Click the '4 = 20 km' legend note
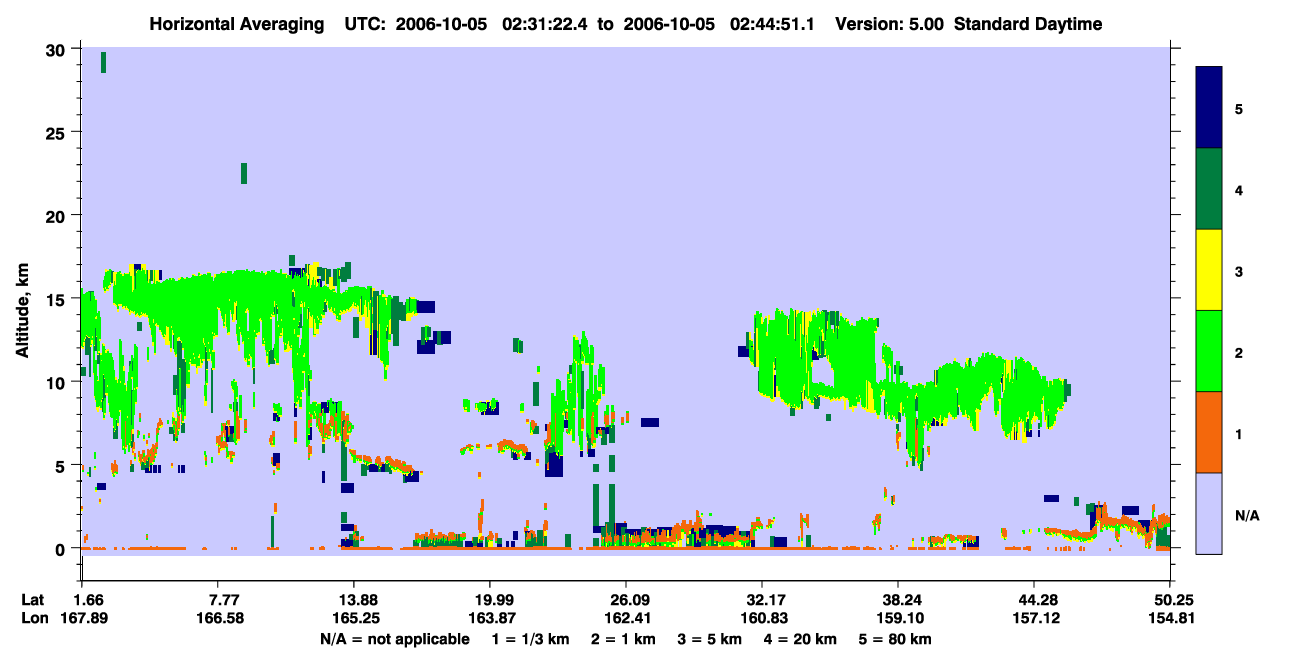1300x667 pixels. coord(799,639)
